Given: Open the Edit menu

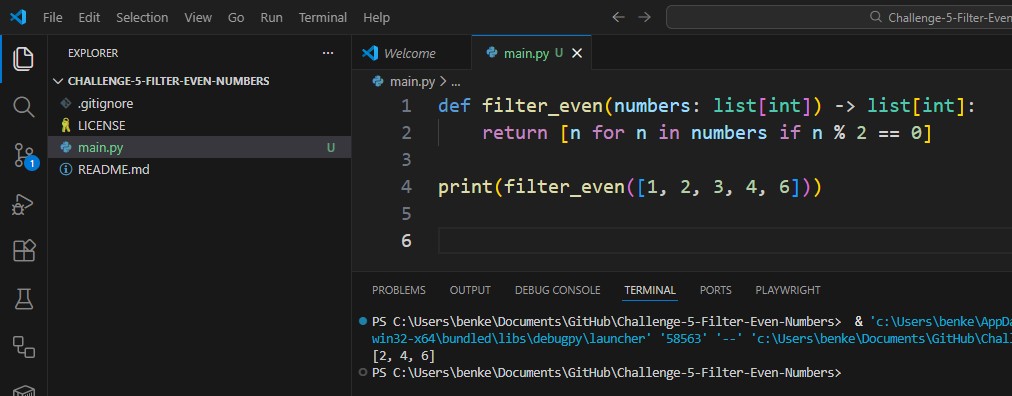Looking at the screenshot, I should pos(89,17).
